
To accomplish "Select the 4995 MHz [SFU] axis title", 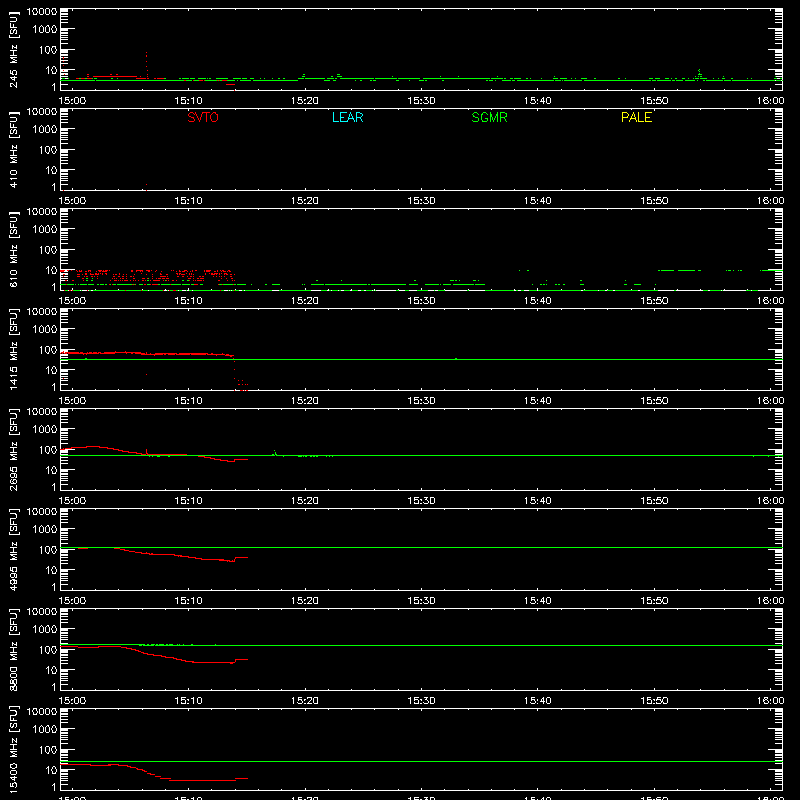I will pos(14,549).
